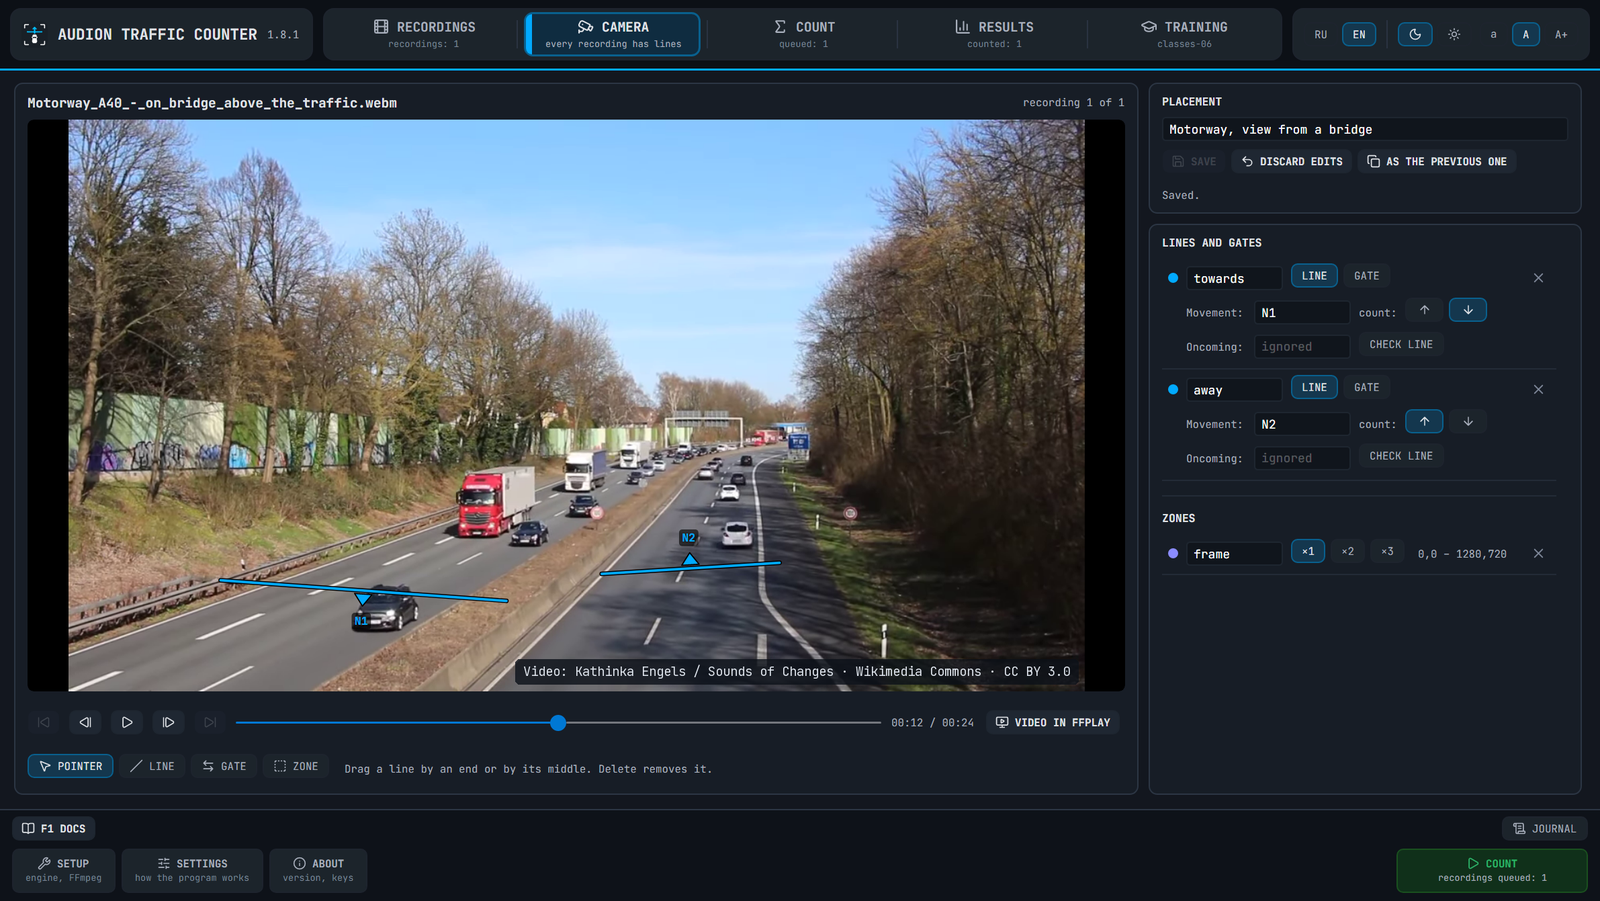The width and height of the screenshot is (1600, 901).
Task: Click the placement description field
Action: coord(1364,129)
